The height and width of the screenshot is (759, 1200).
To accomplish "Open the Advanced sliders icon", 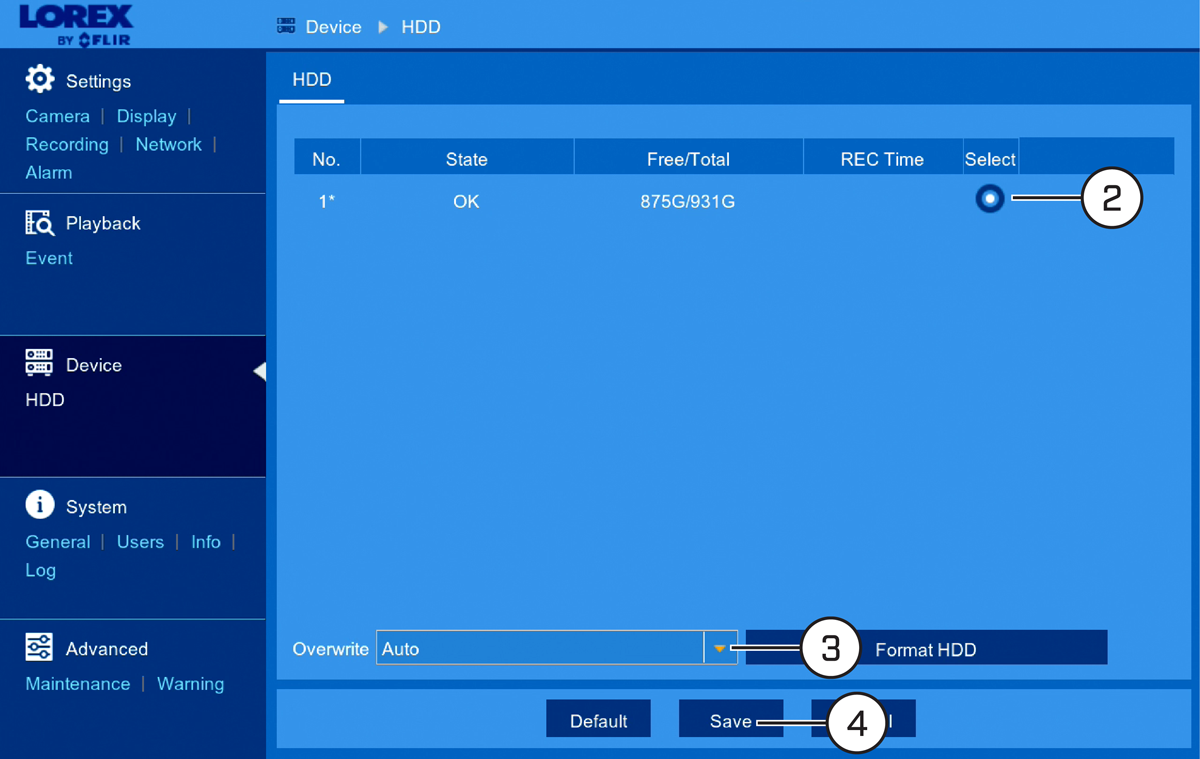I will pos(39,647).
